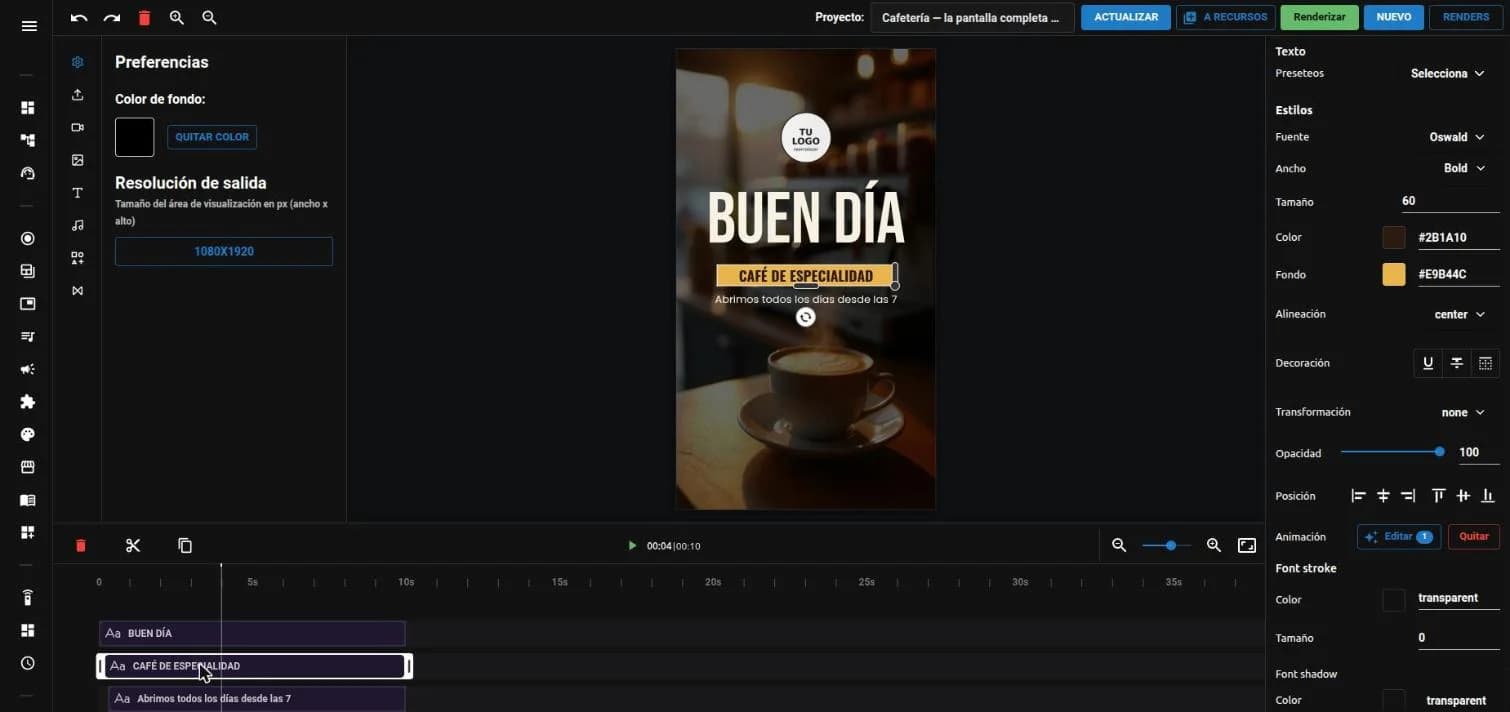The height and width of the screenshot is (712, 1510).
Task: Open the shapes/elements add tool
Action: [78, 258]
